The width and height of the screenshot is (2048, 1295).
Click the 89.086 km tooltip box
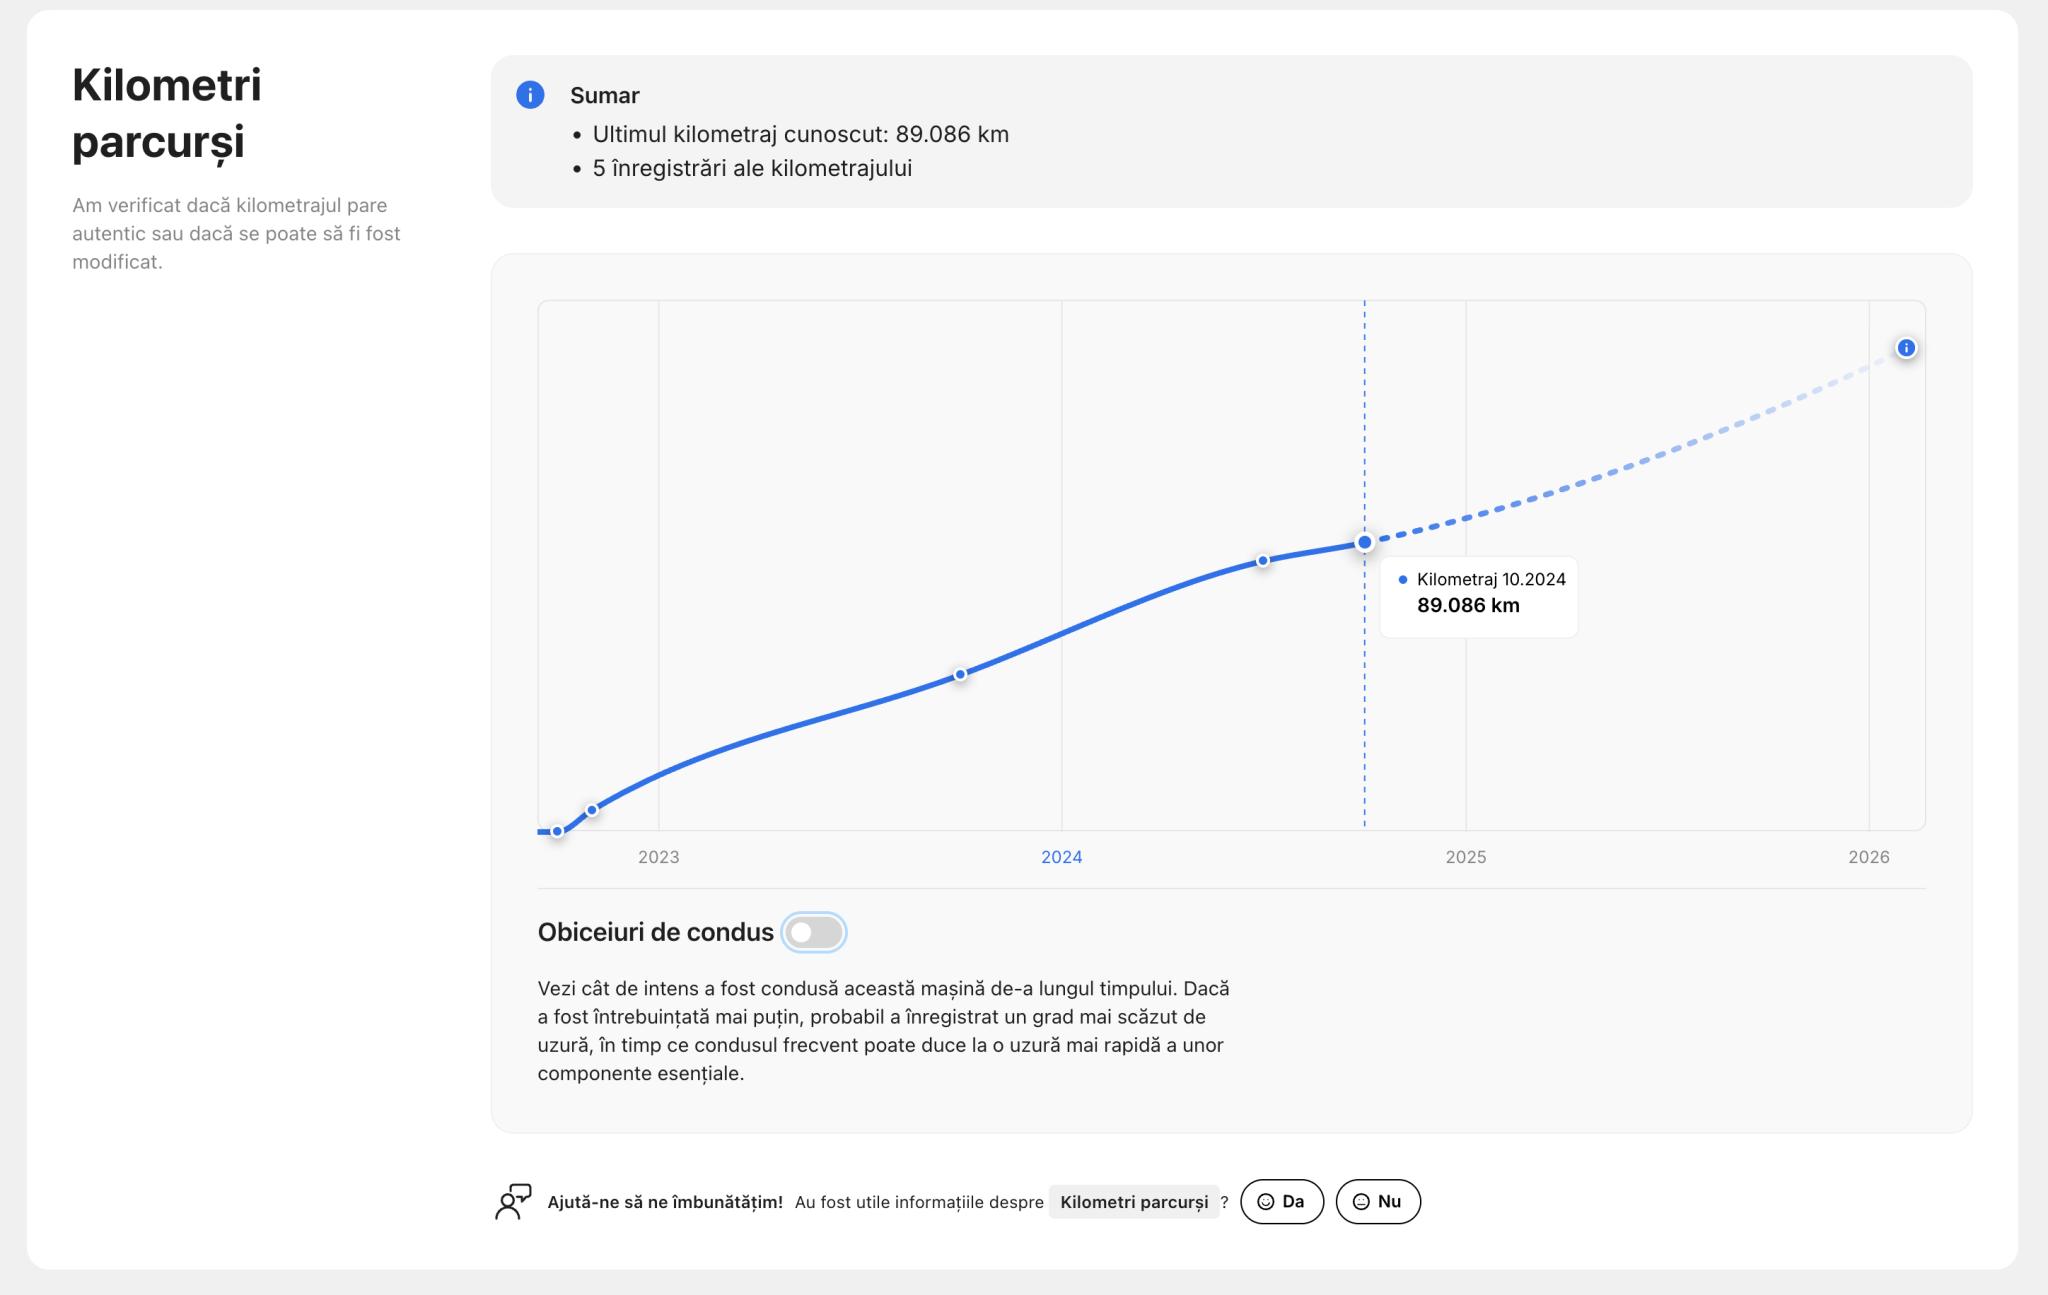coord(1478,597)
